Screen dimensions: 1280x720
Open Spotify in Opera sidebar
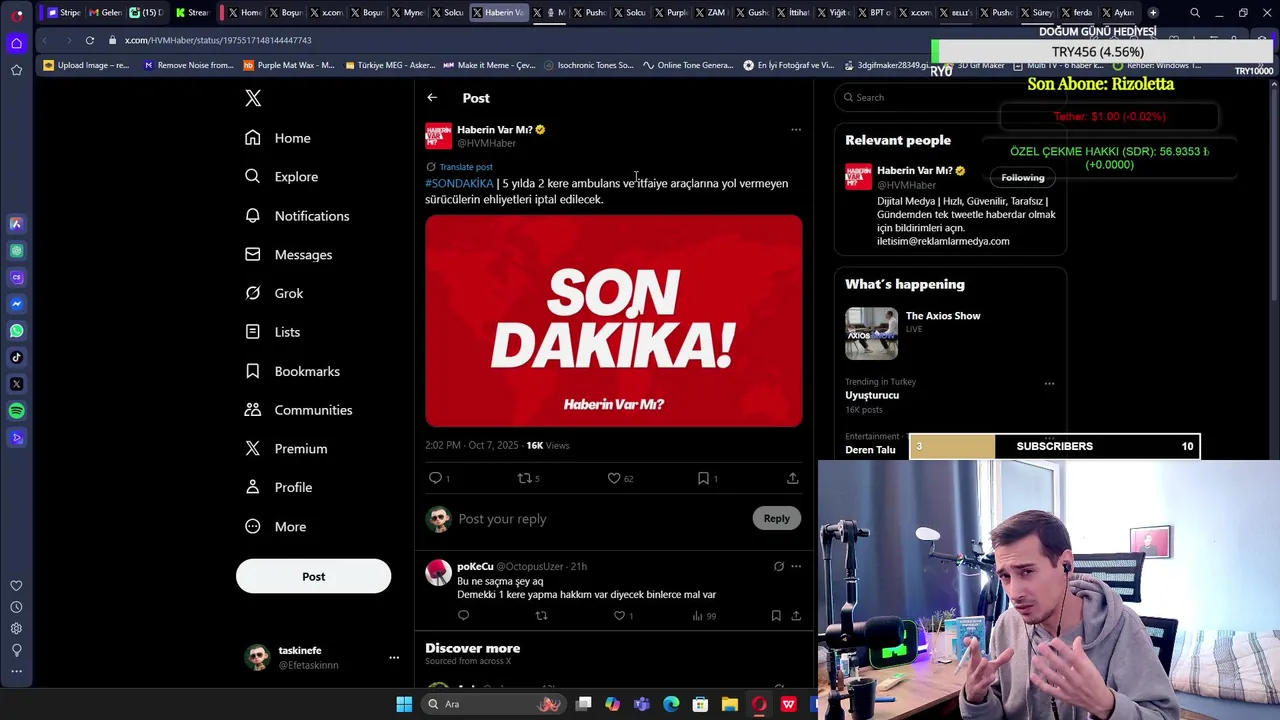click(x=16, y=411)
